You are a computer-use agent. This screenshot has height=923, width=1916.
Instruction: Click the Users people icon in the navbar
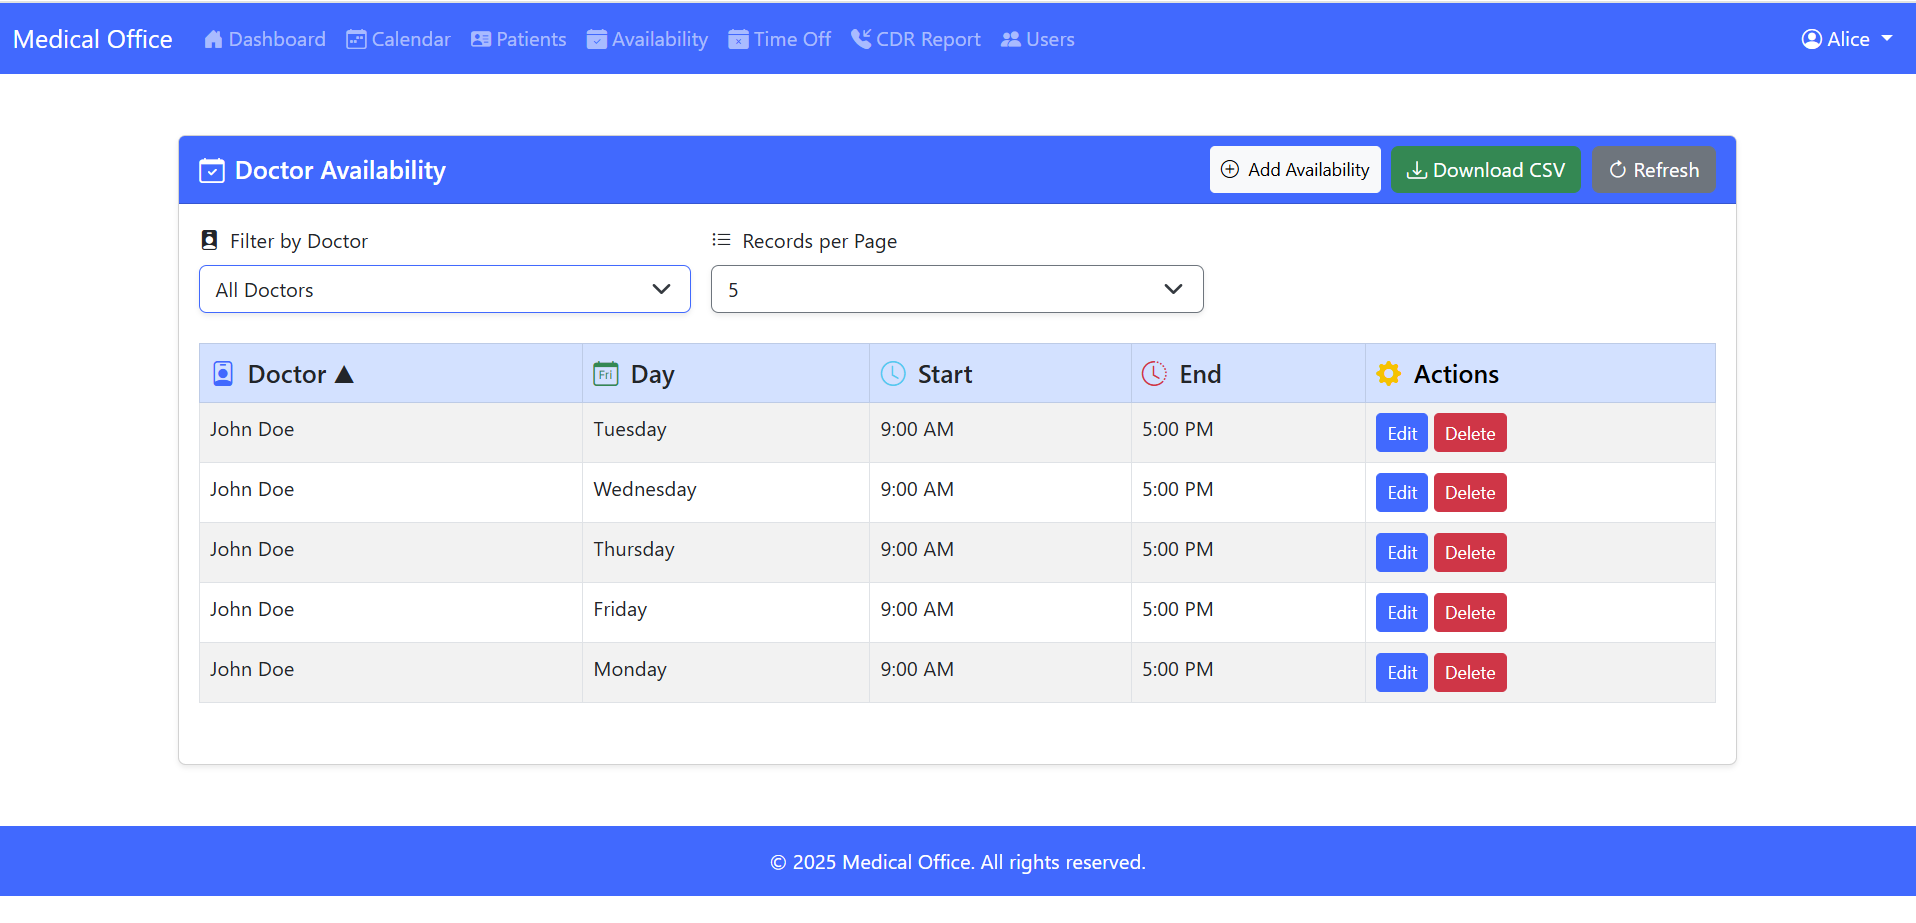click(1011, 39)
